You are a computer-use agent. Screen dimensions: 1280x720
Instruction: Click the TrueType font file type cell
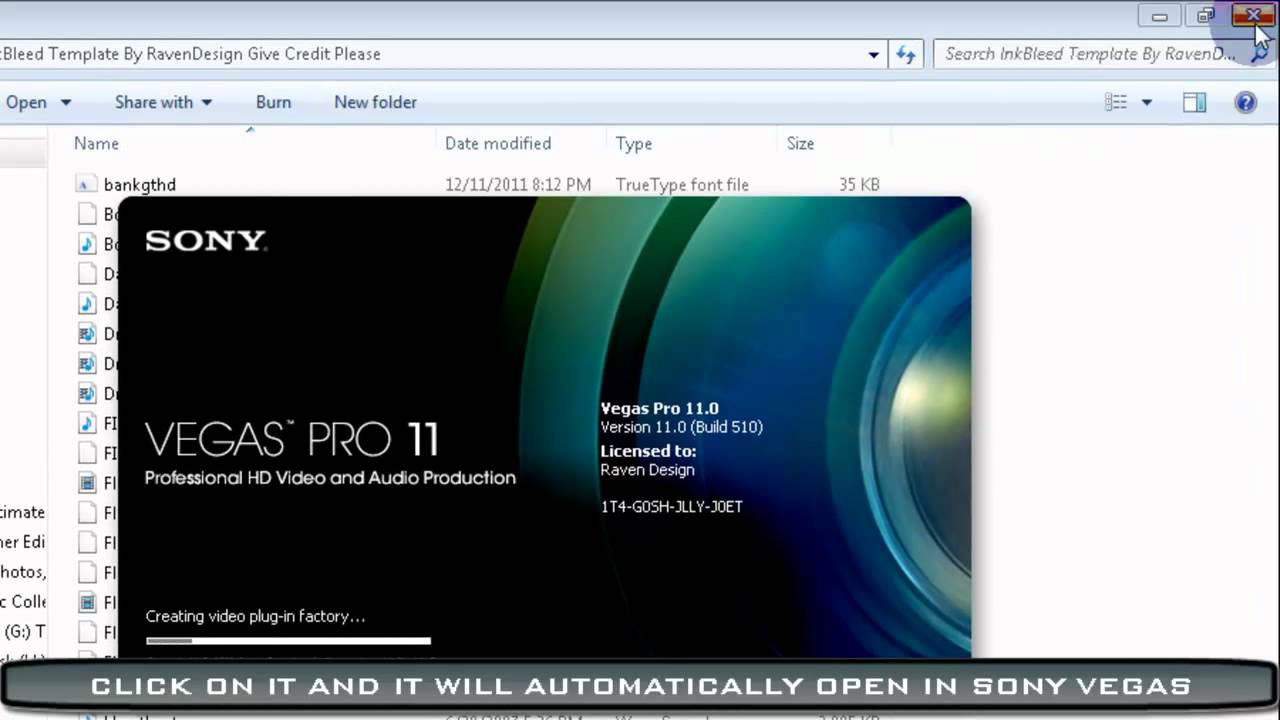click(682, 185)
